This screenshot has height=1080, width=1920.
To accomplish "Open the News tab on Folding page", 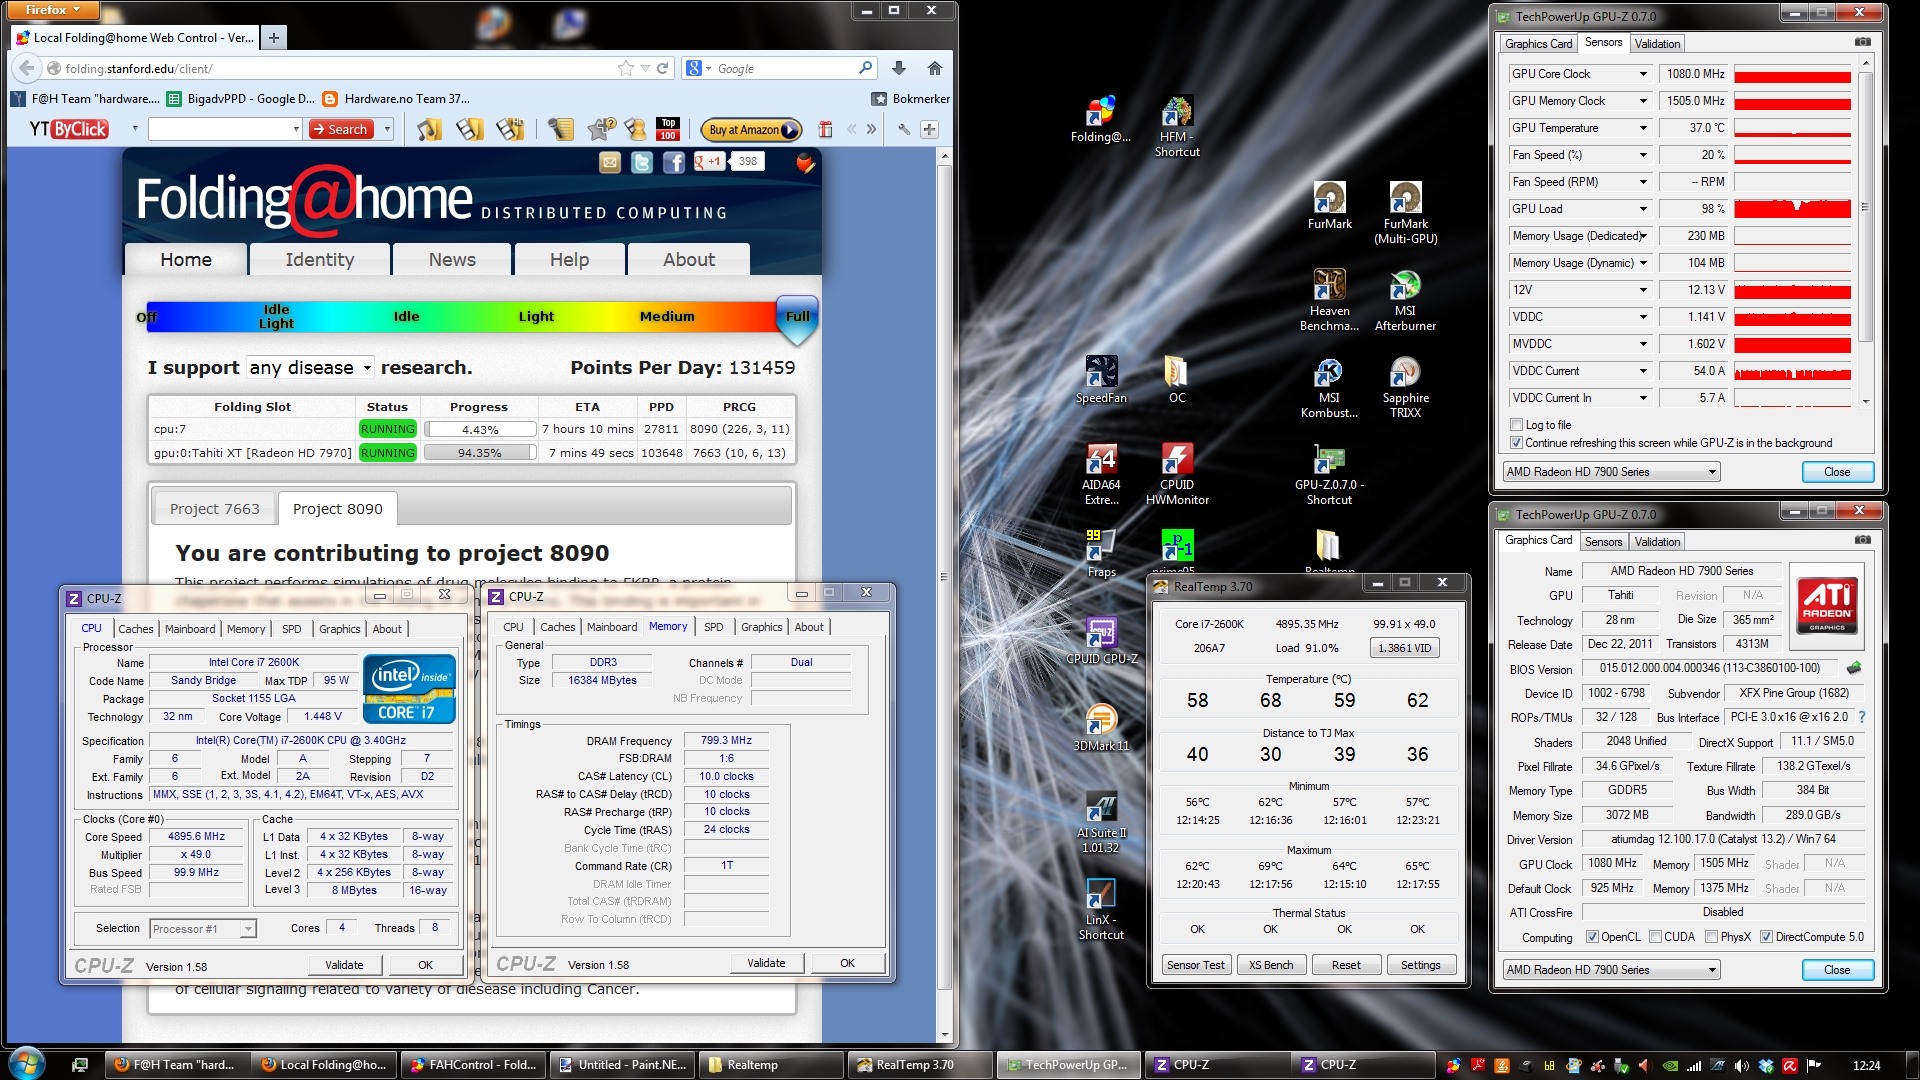I will pos(452,259).
